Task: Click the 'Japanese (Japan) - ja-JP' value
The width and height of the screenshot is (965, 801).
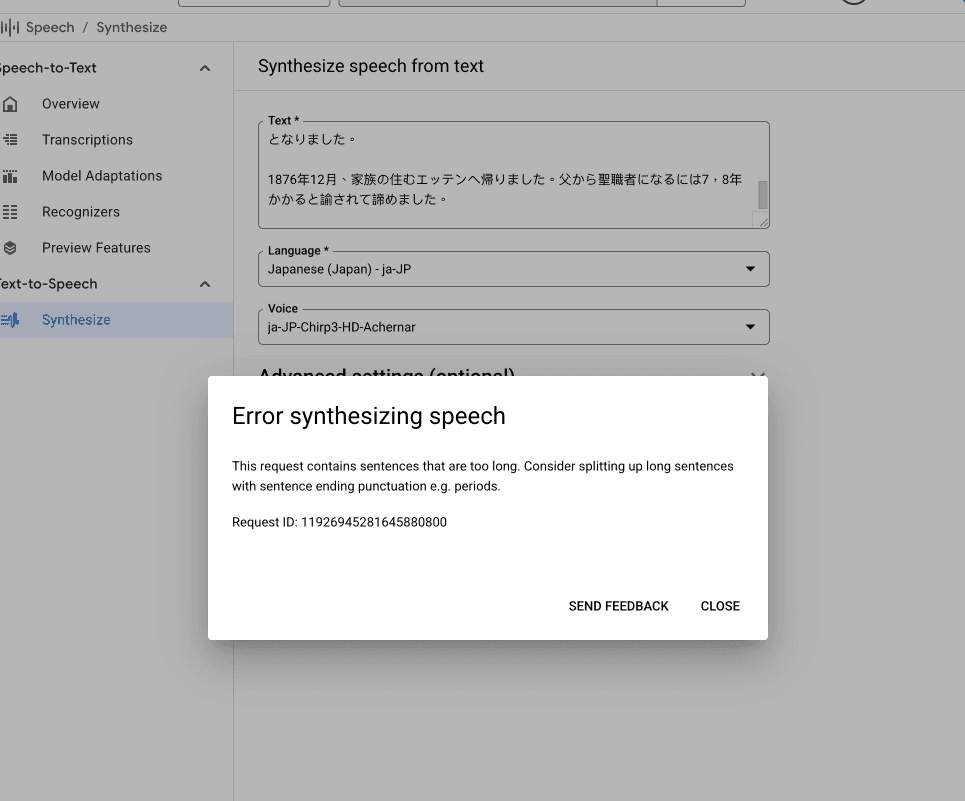Action: coord(339,269)
